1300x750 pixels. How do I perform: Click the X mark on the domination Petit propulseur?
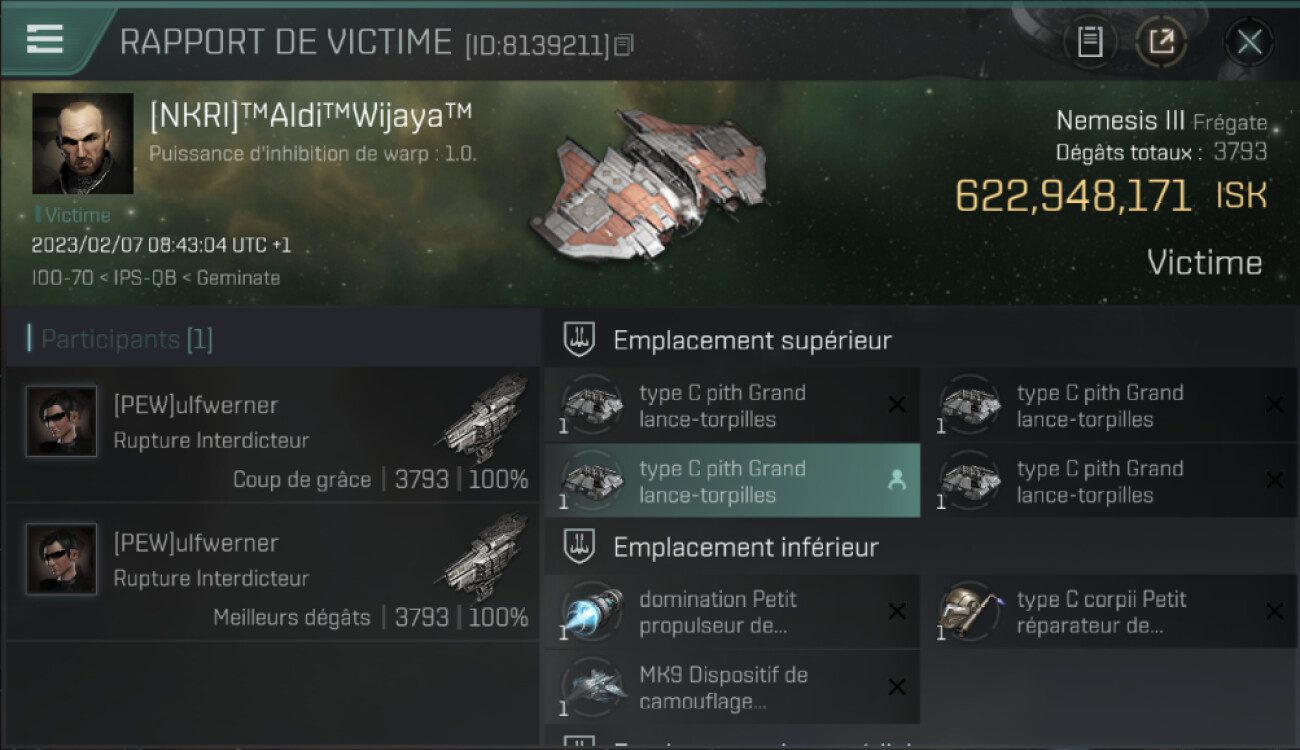pos(897,611)
